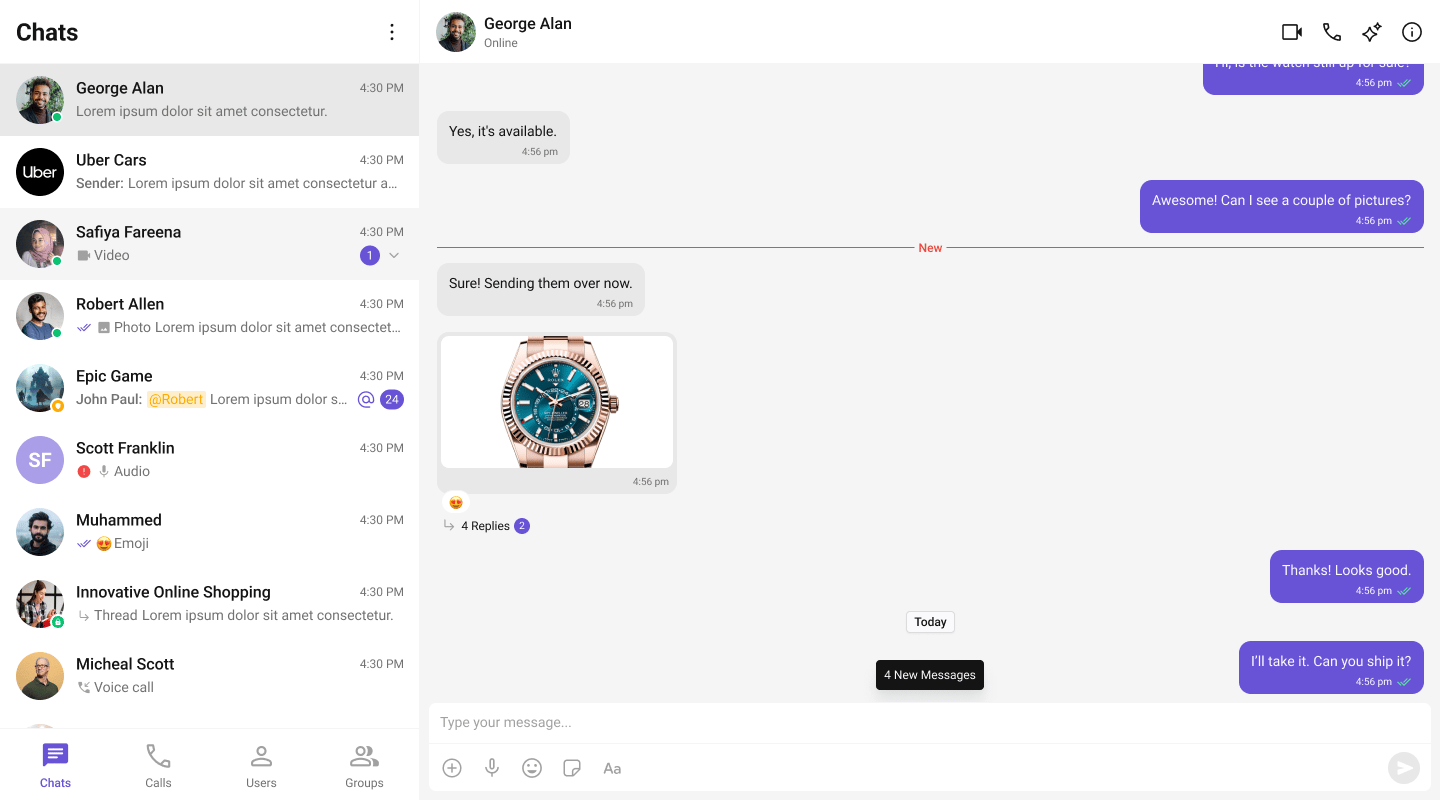
Task: Open the Muhammed conversation
Action: point(210,532)
